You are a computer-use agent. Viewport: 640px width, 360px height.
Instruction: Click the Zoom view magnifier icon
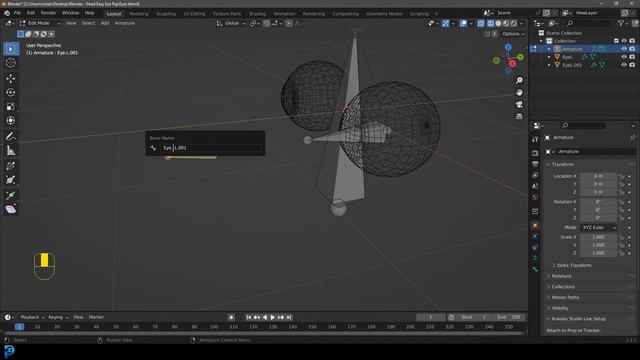coord(519,80)
